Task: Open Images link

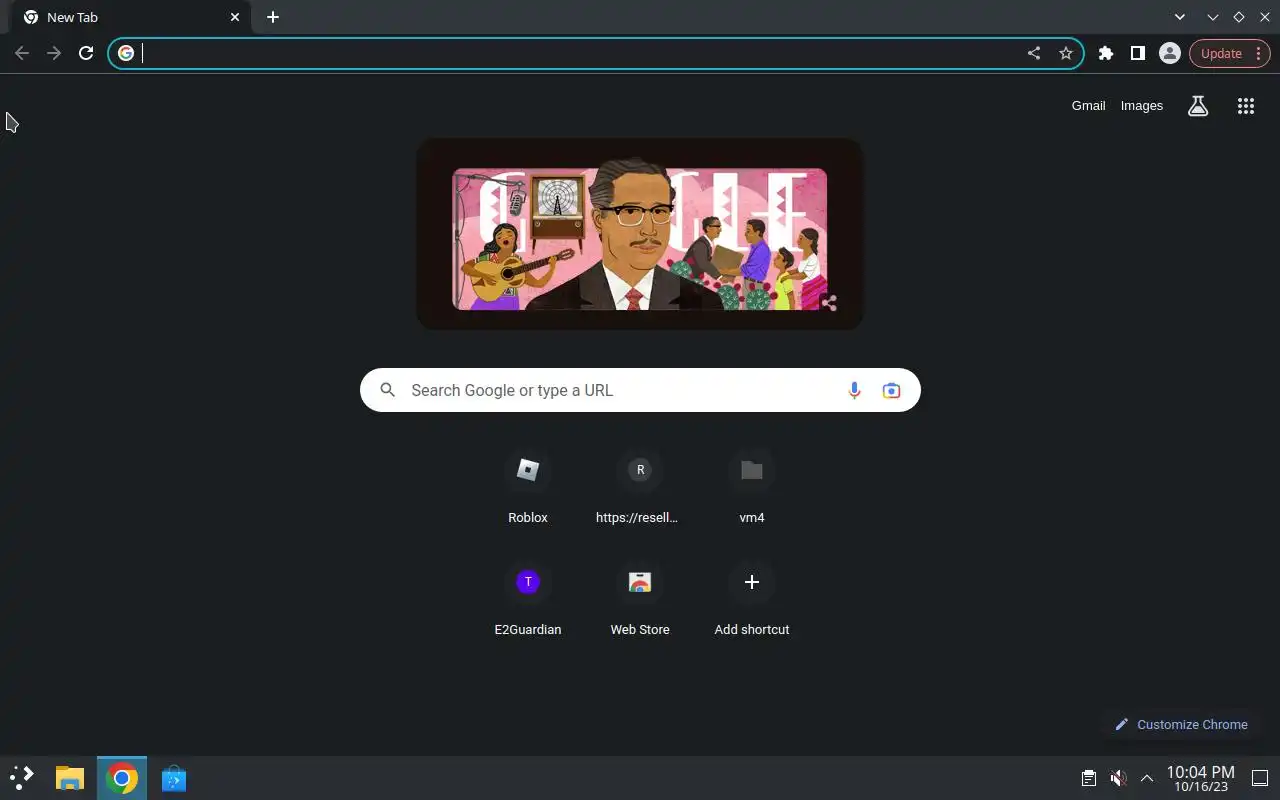Action: point(1142,106)
